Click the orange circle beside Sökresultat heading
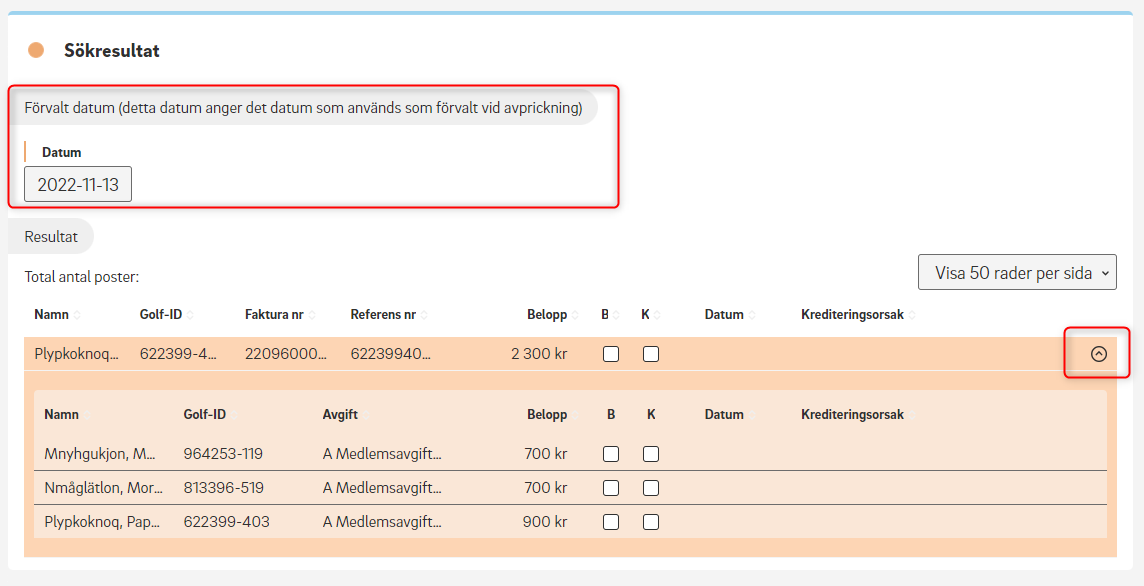This screenshot has height=586, width=1144. (x=36, y=50)
